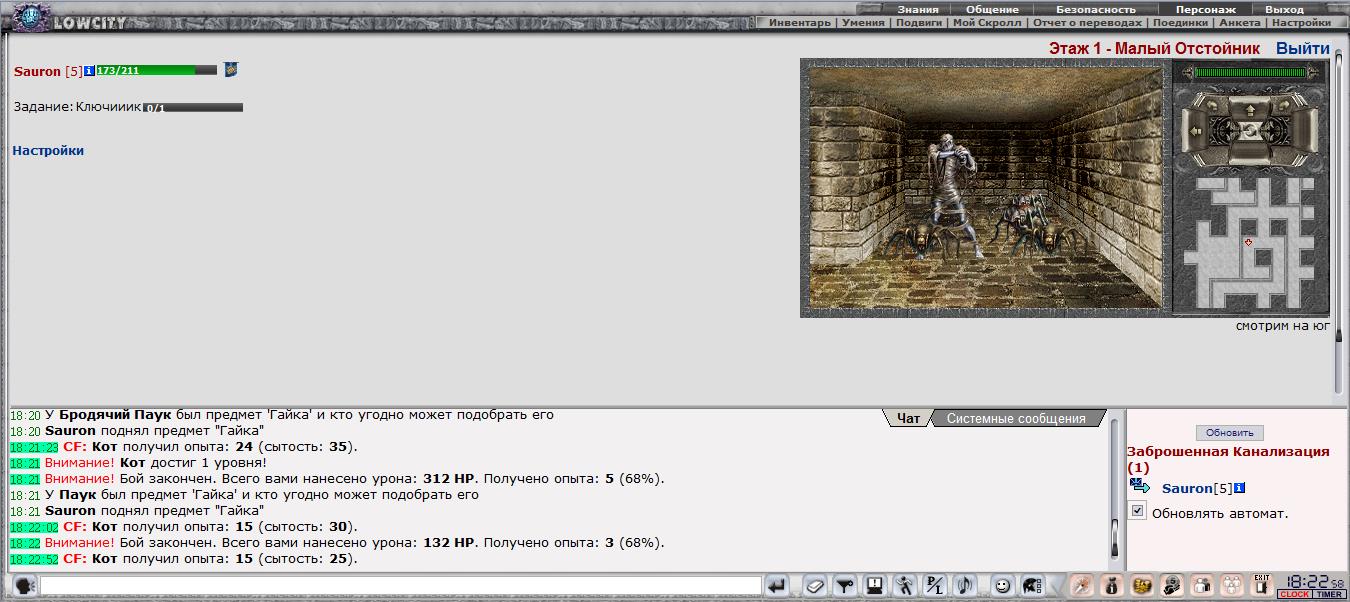Click the right side panel of navigation pad

1305,131
